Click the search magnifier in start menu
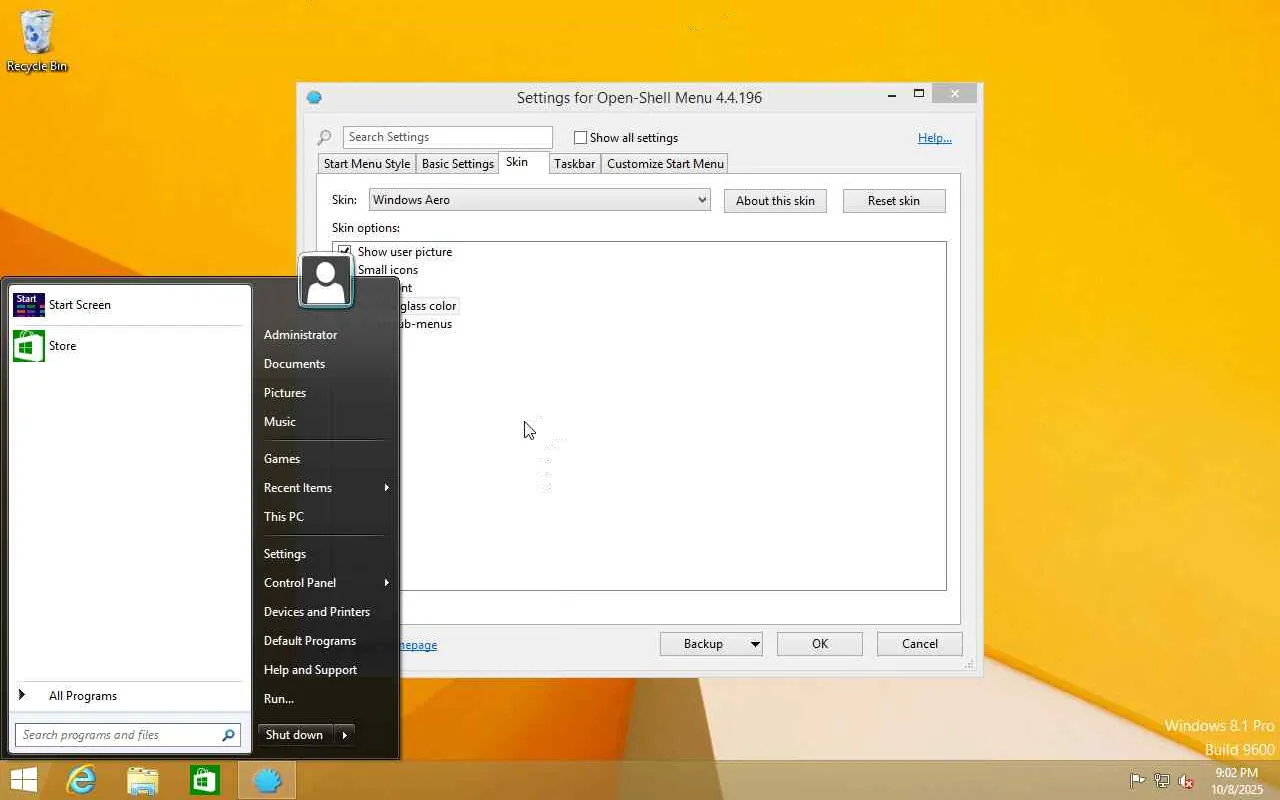1280x800 pixels. [x=229, y=735]
